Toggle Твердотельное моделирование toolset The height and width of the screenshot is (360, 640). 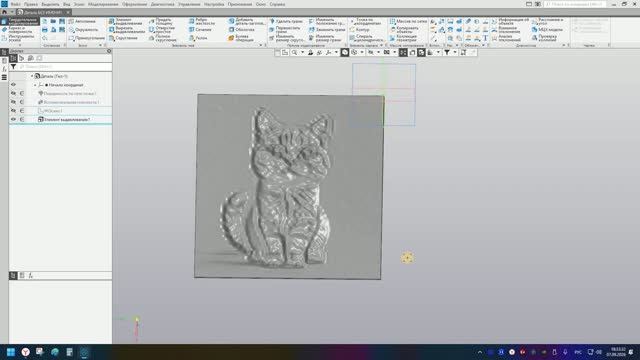(20, 21)
